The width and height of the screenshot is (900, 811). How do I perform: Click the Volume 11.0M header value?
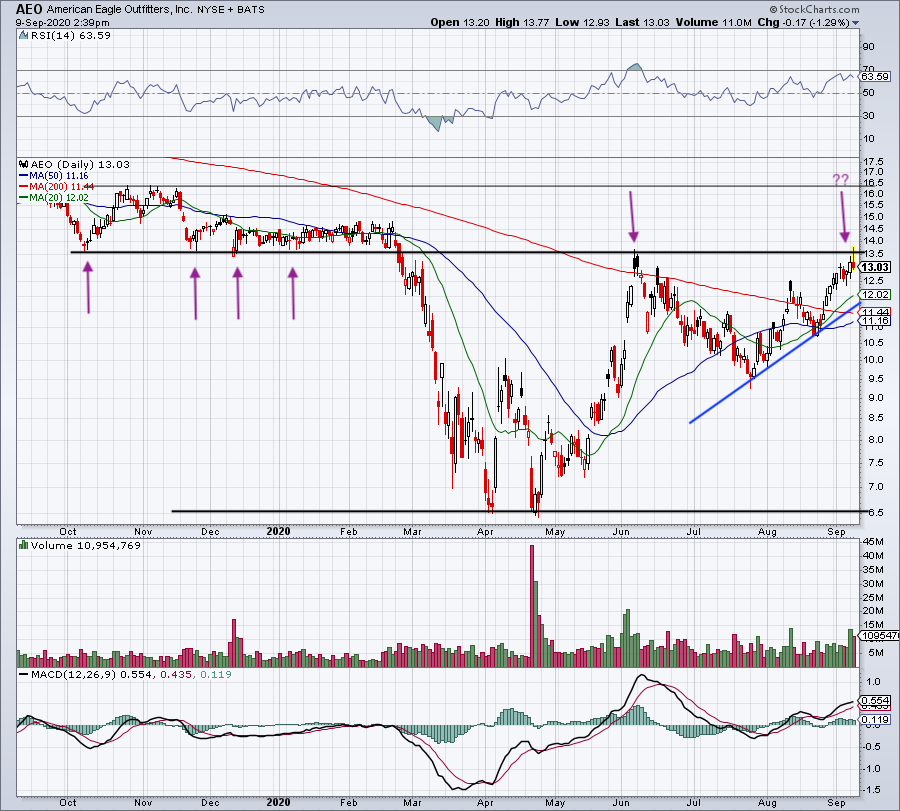click(713, 22)
